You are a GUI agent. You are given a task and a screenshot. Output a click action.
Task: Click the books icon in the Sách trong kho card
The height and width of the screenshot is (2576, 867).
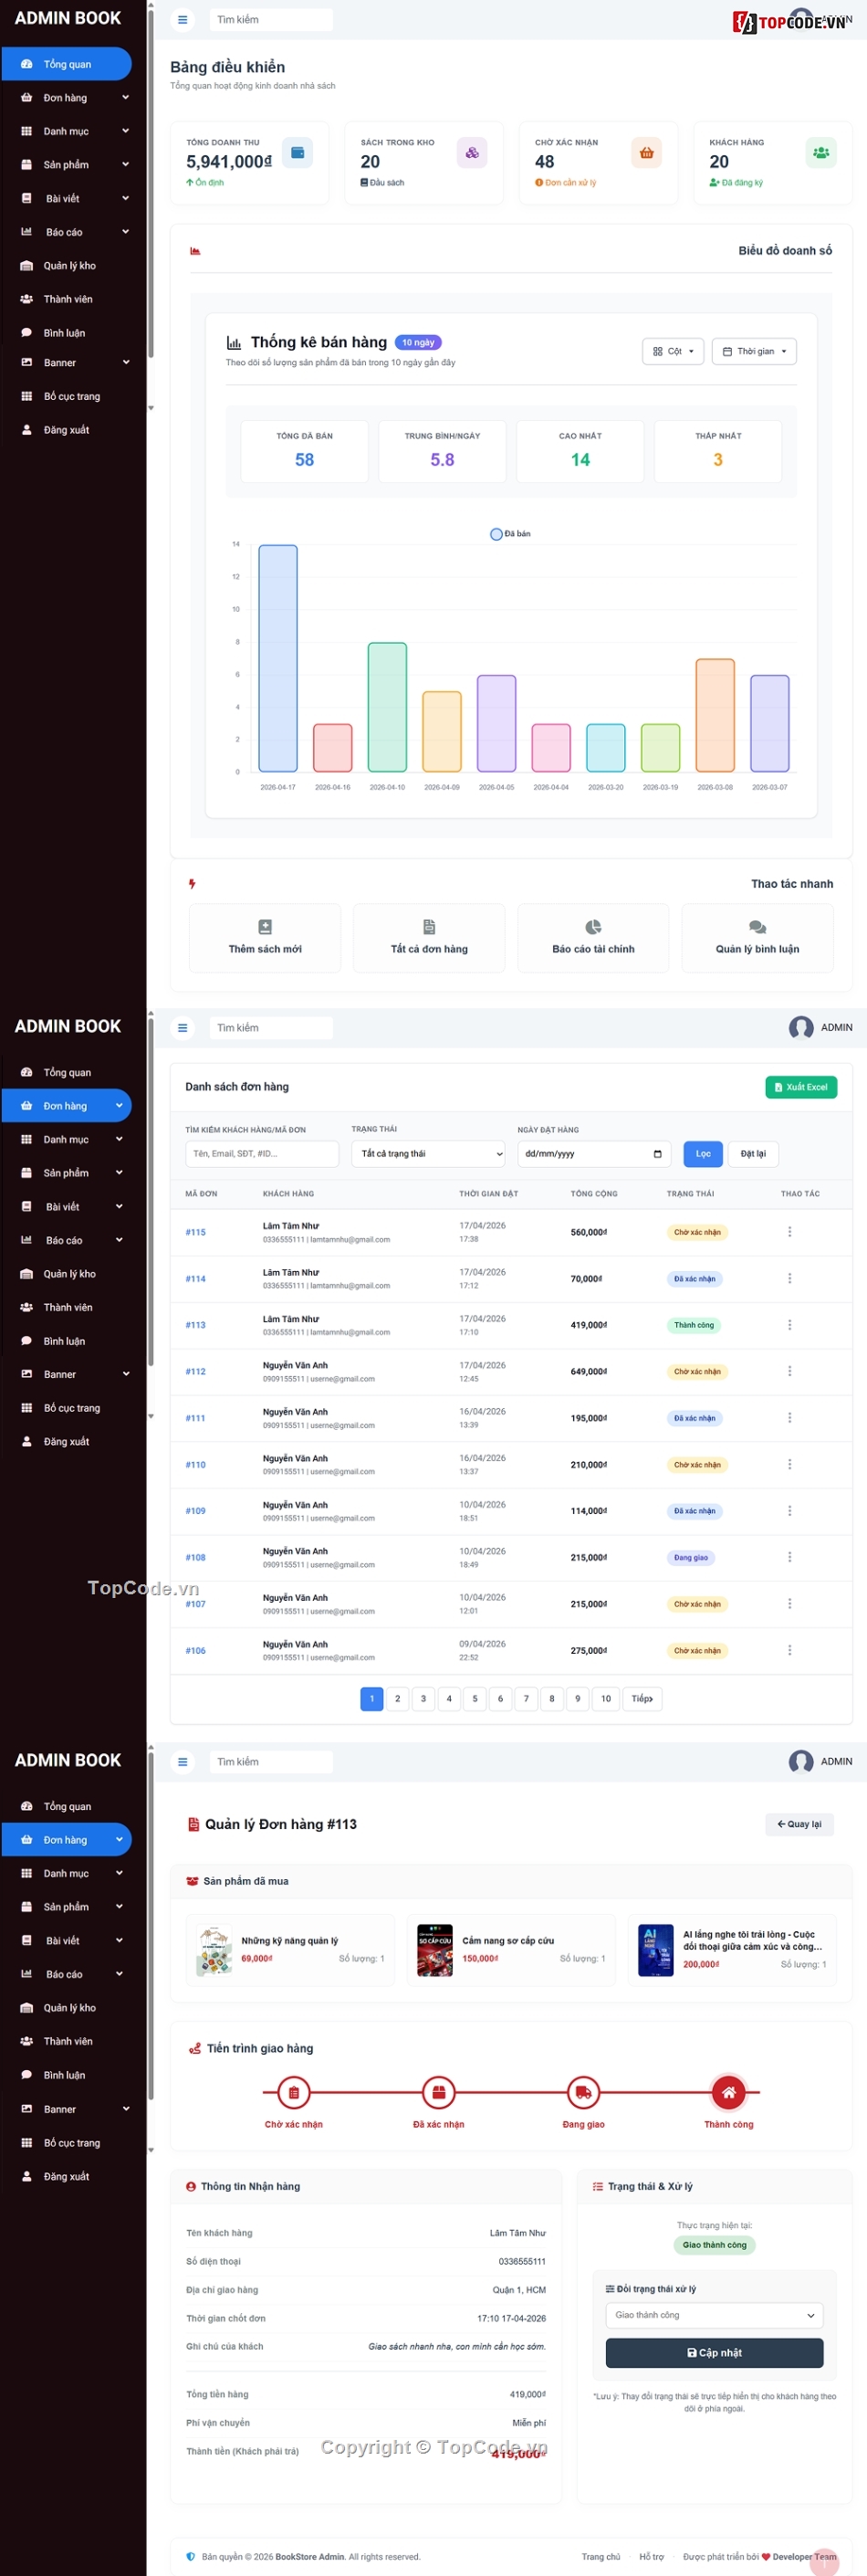471,152
